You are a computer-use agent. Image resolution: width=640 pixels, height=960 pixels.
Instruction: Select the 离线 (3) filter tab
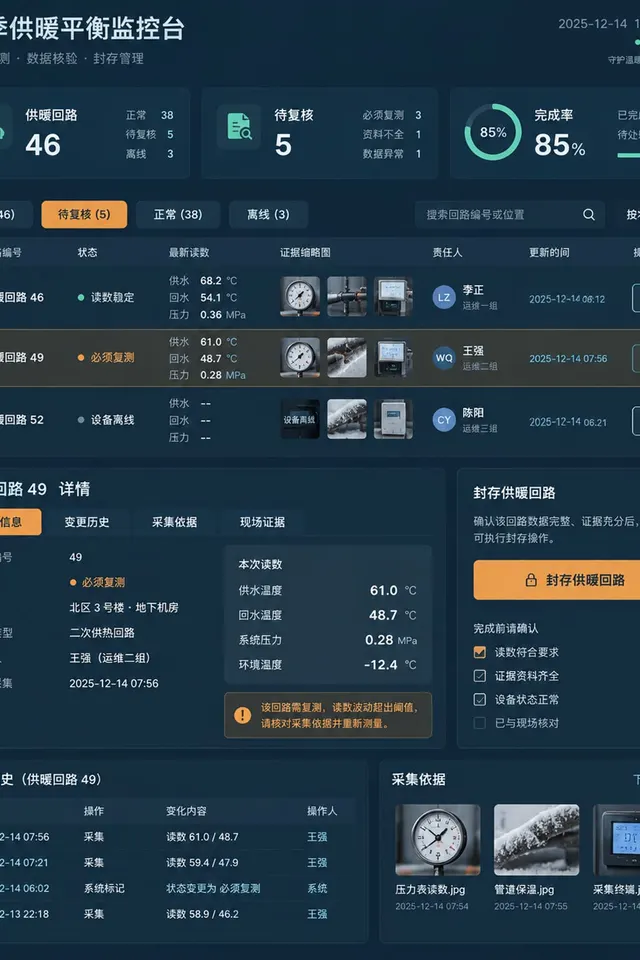click(268, 214)
